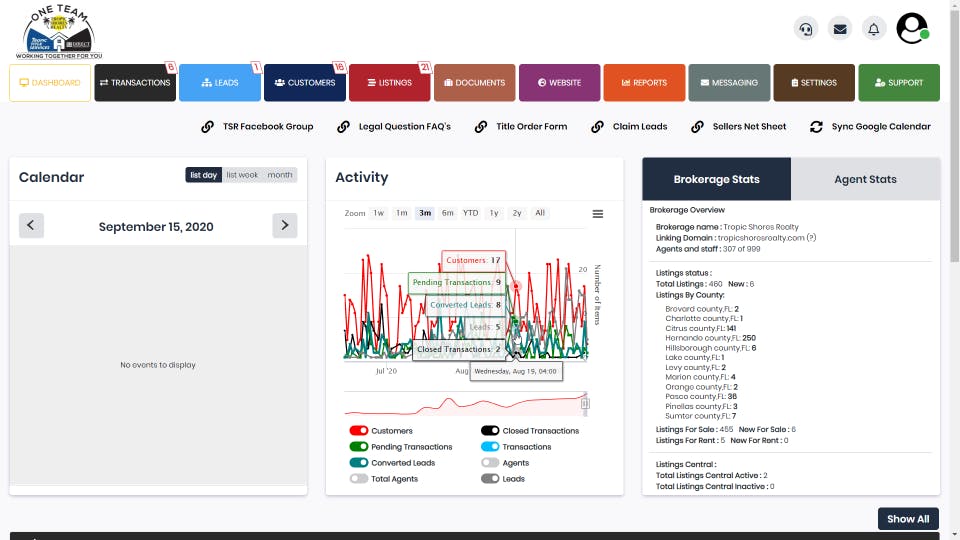The width and height of the screenshot is (960, 540).
Task: Click the chart navigator range handle
Action: pyautogui.click(x=585, y=403)
